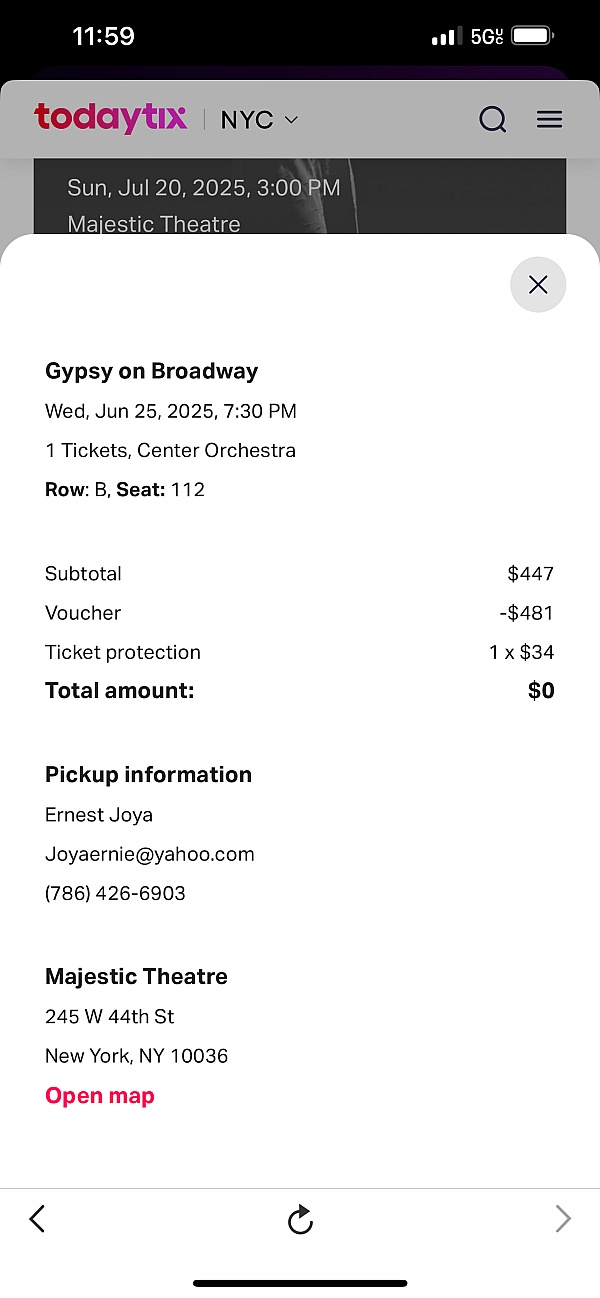Tap the status bar clock

point(103,37)
